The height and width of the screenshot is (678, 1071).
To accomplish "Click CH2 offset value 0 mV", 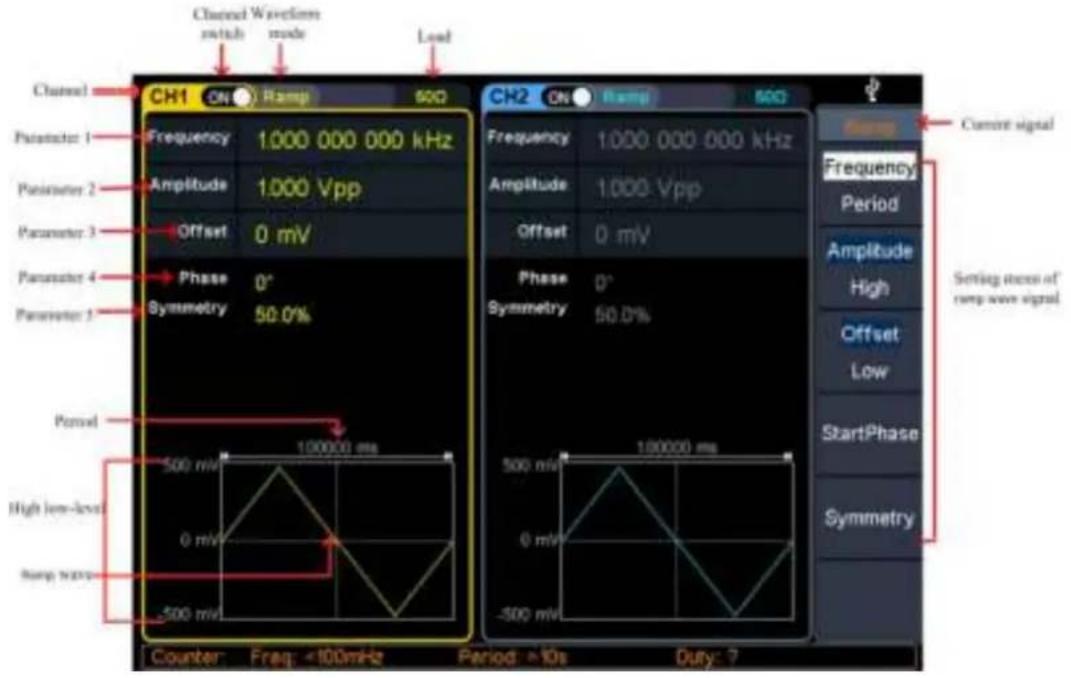I will tap(622, 235).
